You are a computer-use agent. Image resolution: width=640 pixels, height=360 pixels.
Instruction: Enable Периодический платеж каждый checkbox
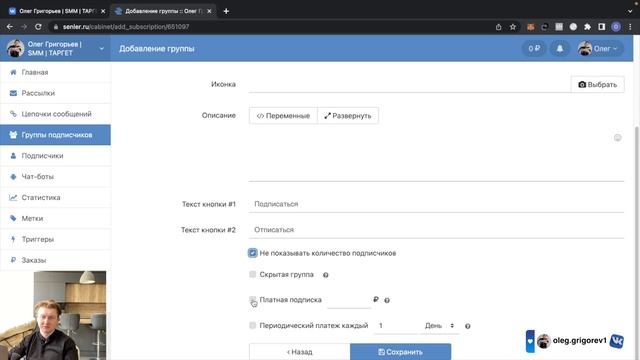(253, 325)
